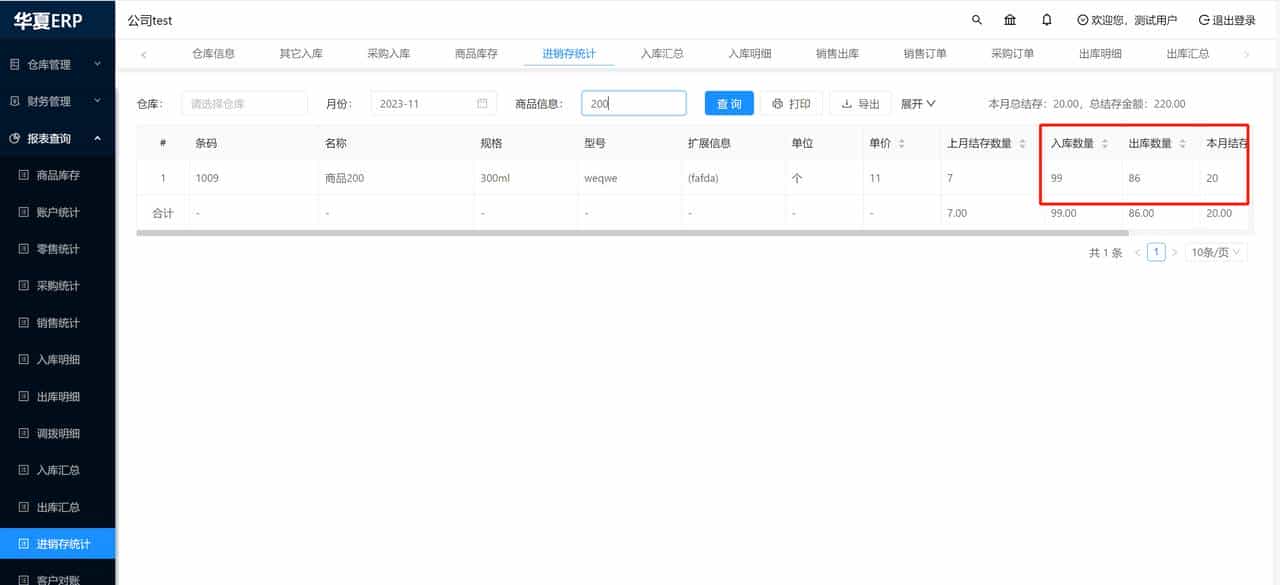Click the blue 查询 query button

pyautogui.click(x=729, y=103)
